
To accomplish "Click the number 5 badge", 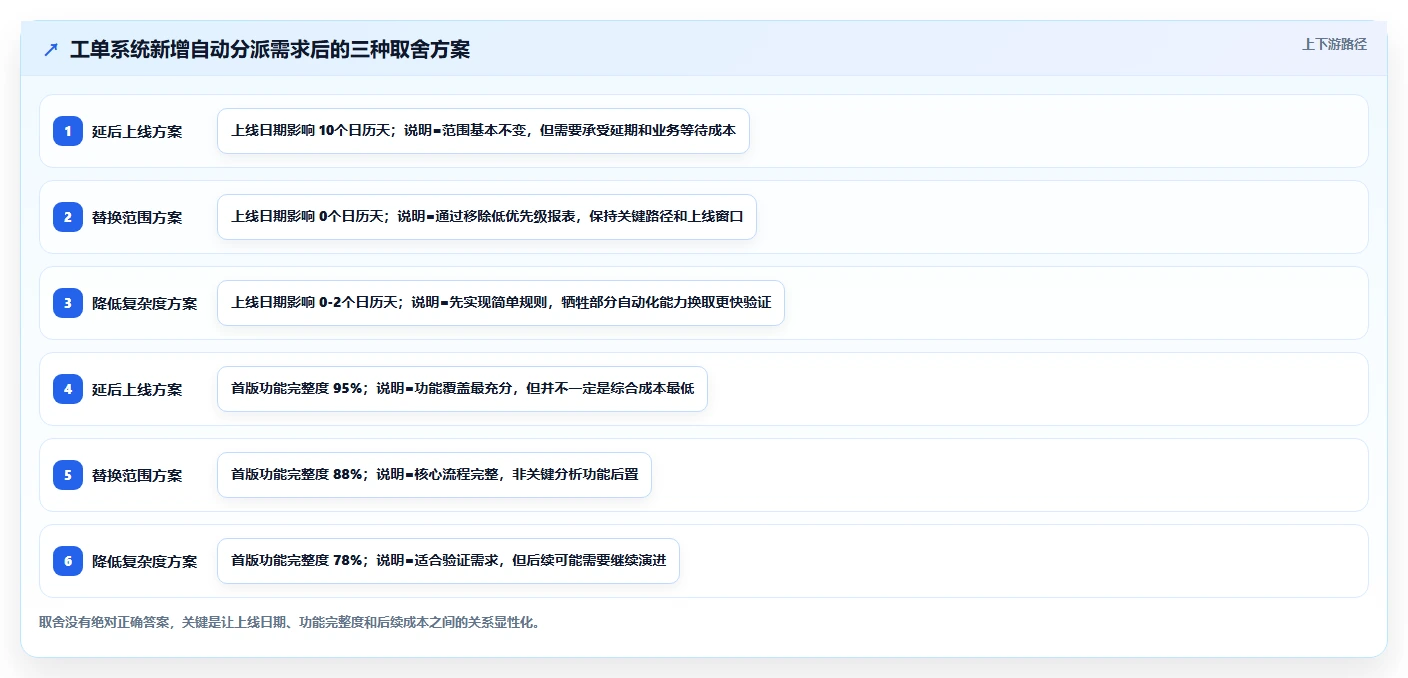I will [68, 475].
